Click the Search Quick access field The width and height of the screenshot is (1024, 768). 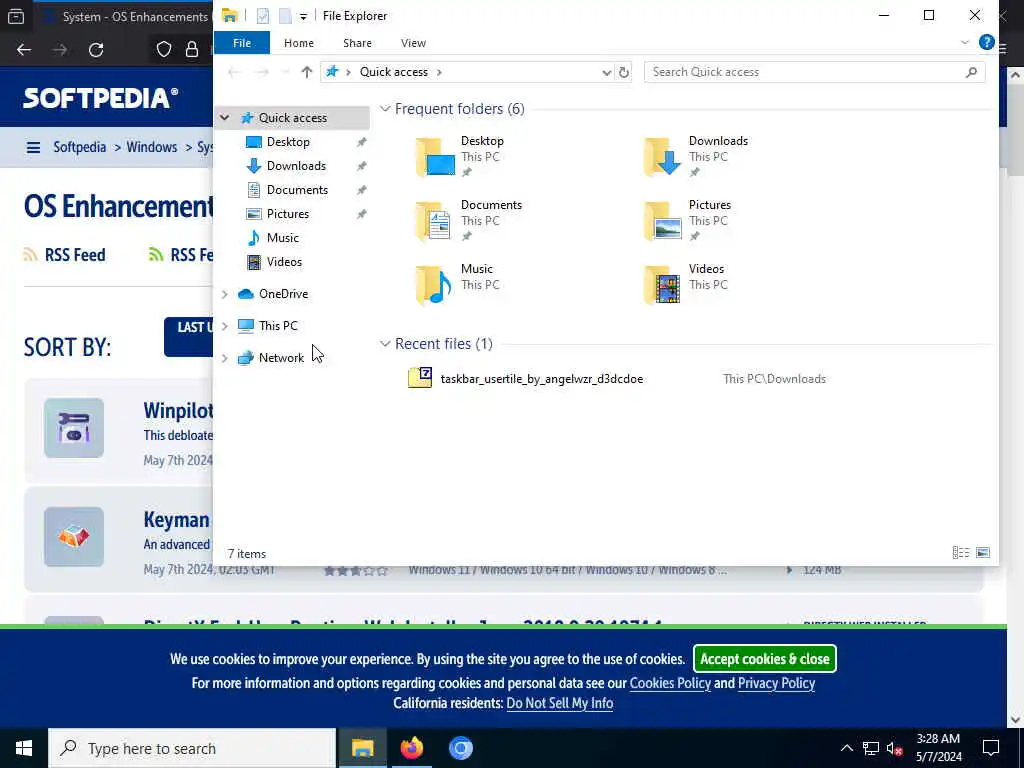click(x=814, y=72)
